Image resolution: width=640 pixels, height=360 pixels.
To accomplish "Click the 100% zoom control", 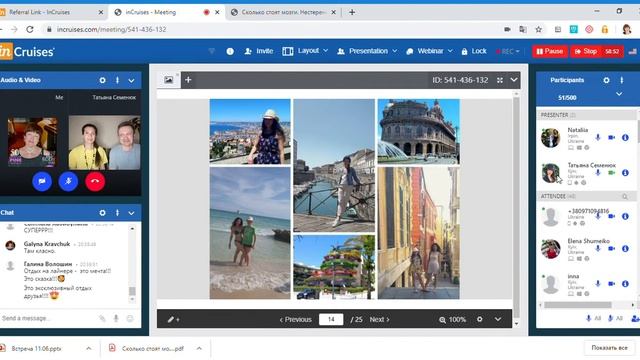I will click(x=452, y=320).
